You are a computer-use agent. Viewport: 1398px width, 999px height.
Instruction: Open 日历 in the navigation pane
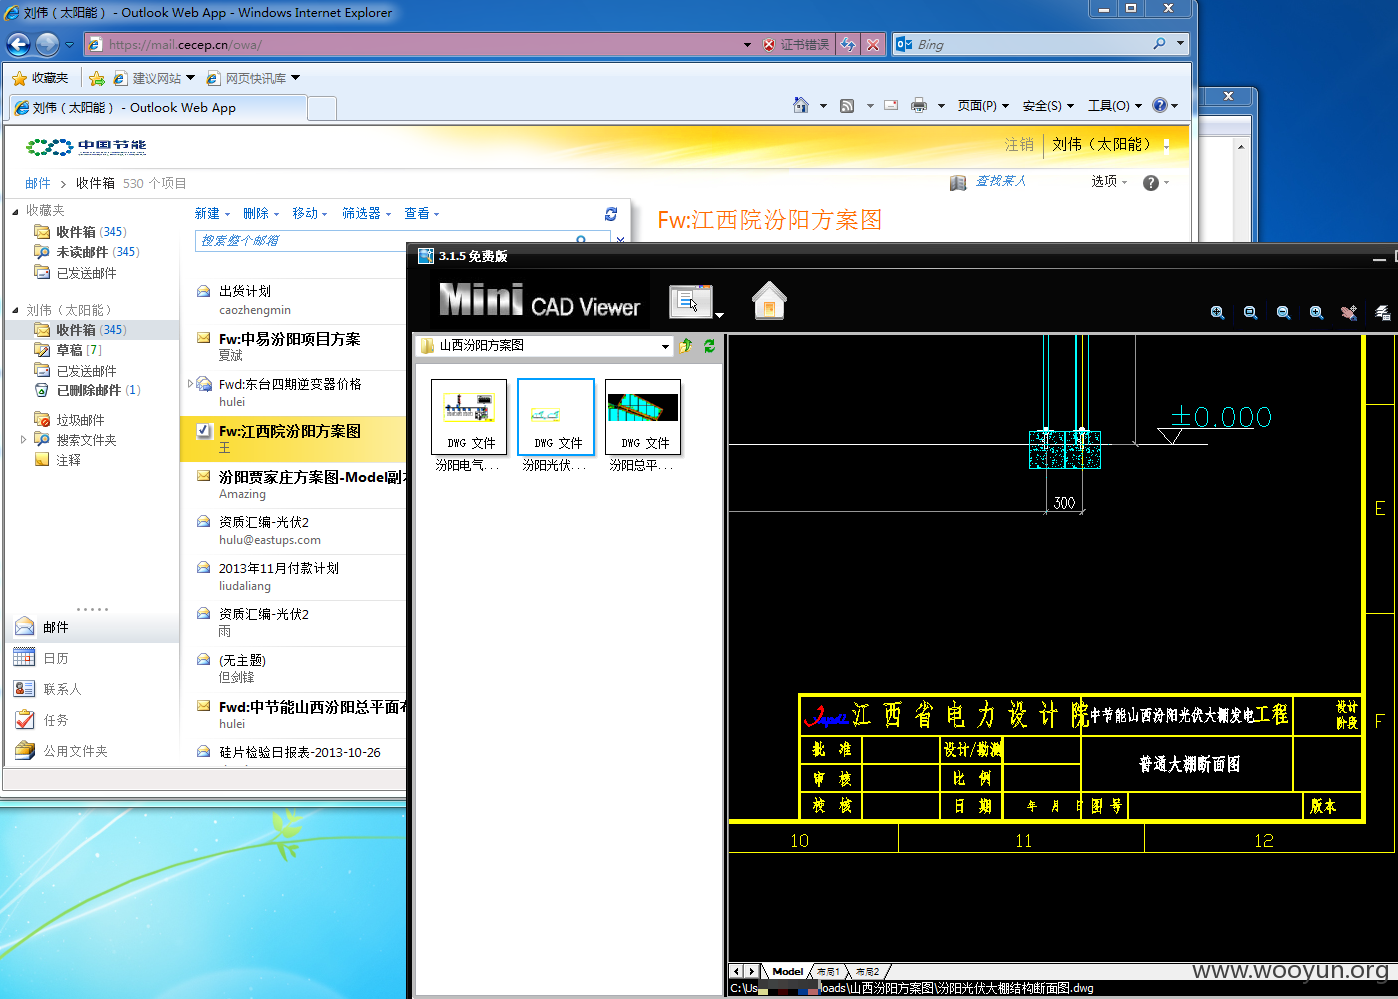click(56, 658)
